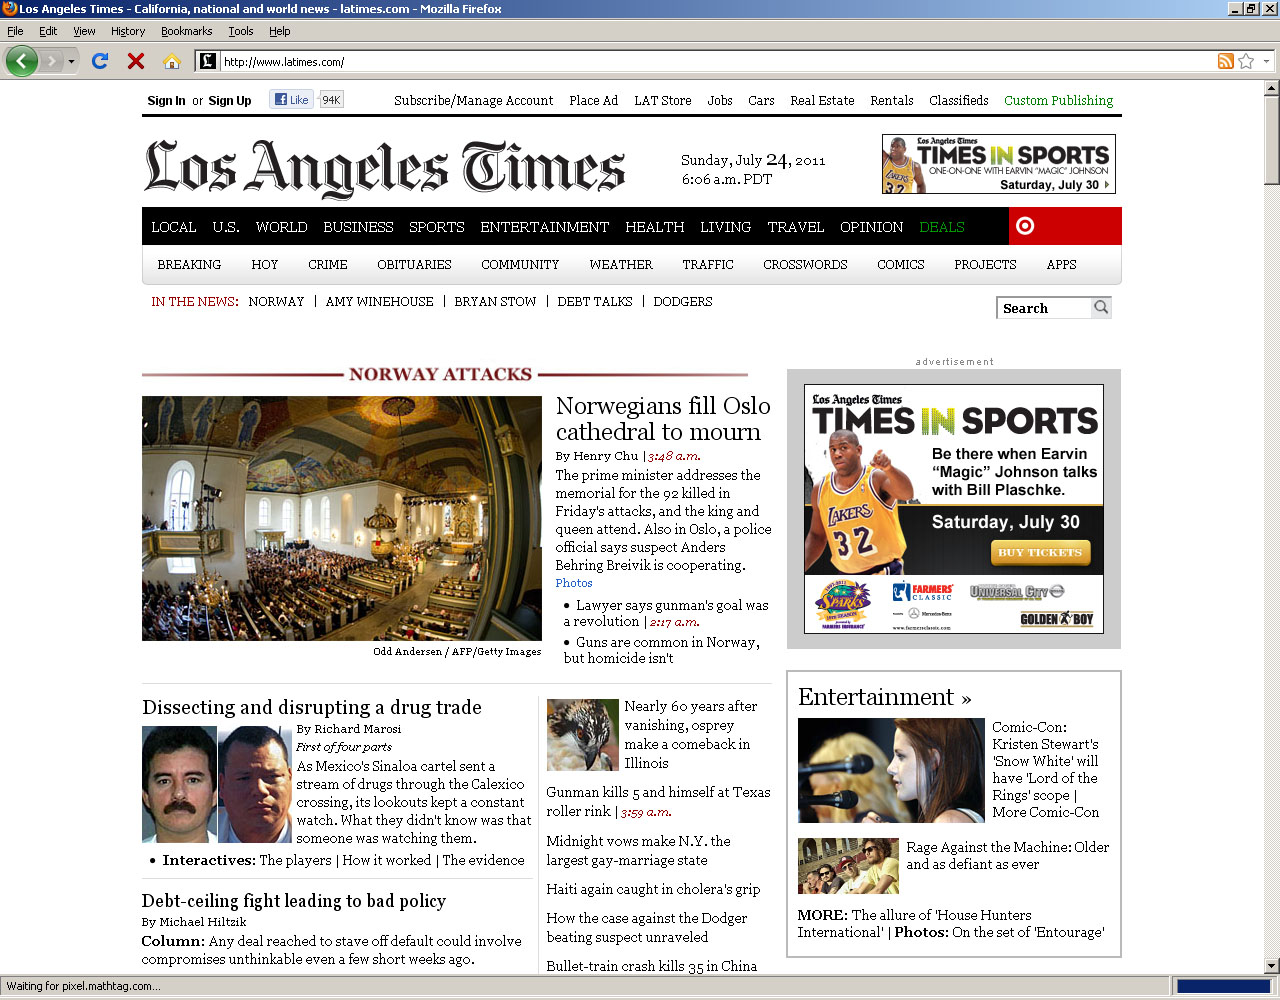
Task: Open the BUSINESS section
Action: click(x=358, y=227)
